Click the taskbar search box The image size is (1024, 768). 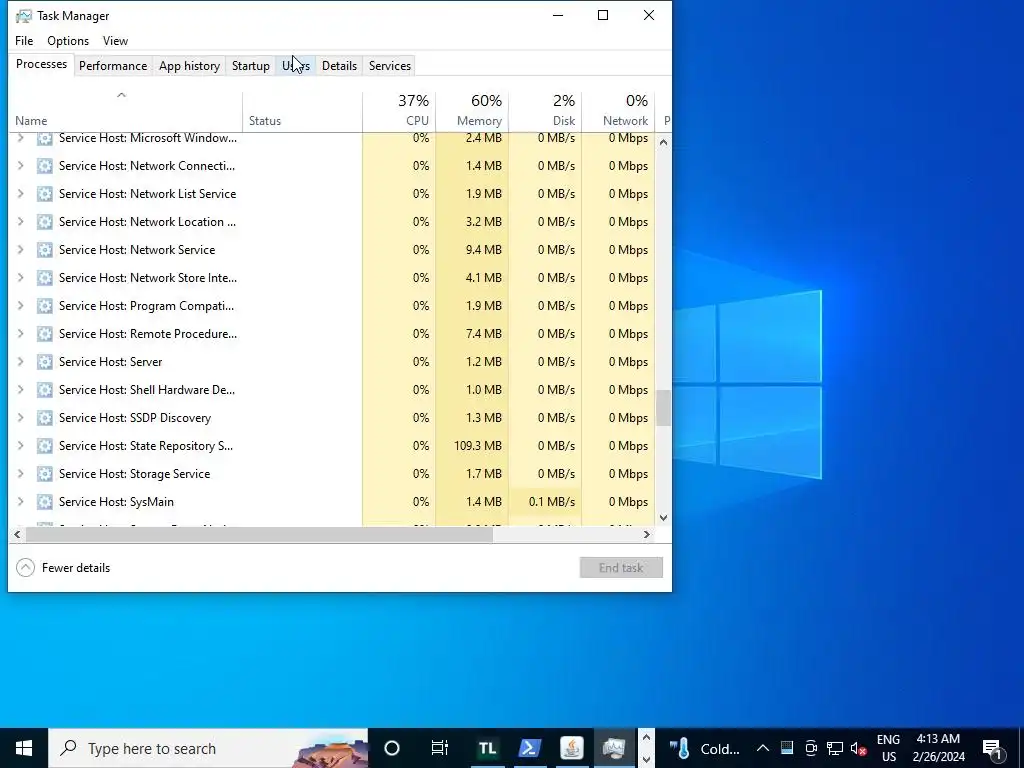[208, 748]
